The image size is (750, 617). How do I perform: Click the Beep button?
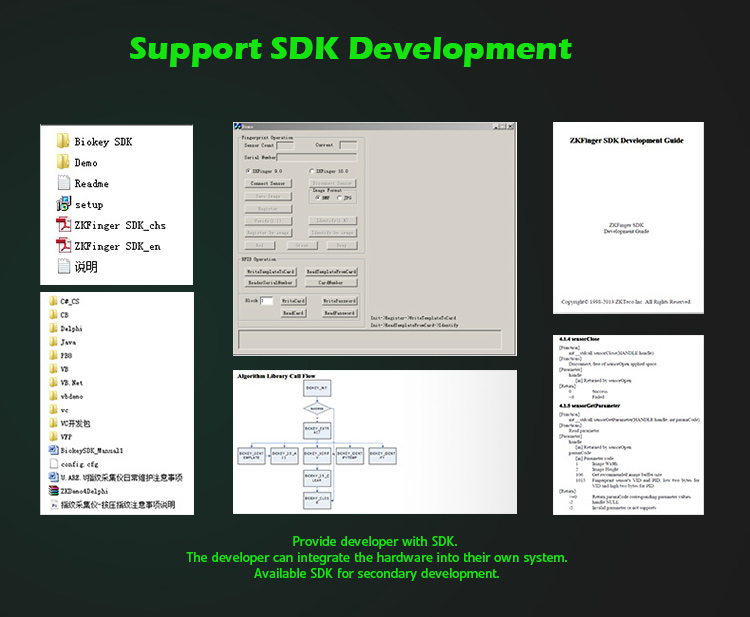(x=342, y=245)
